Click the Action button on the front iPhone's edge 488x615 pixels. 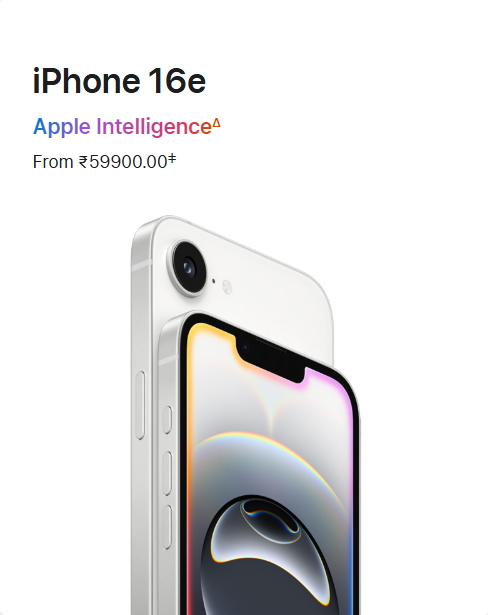(x=167, y=420)
